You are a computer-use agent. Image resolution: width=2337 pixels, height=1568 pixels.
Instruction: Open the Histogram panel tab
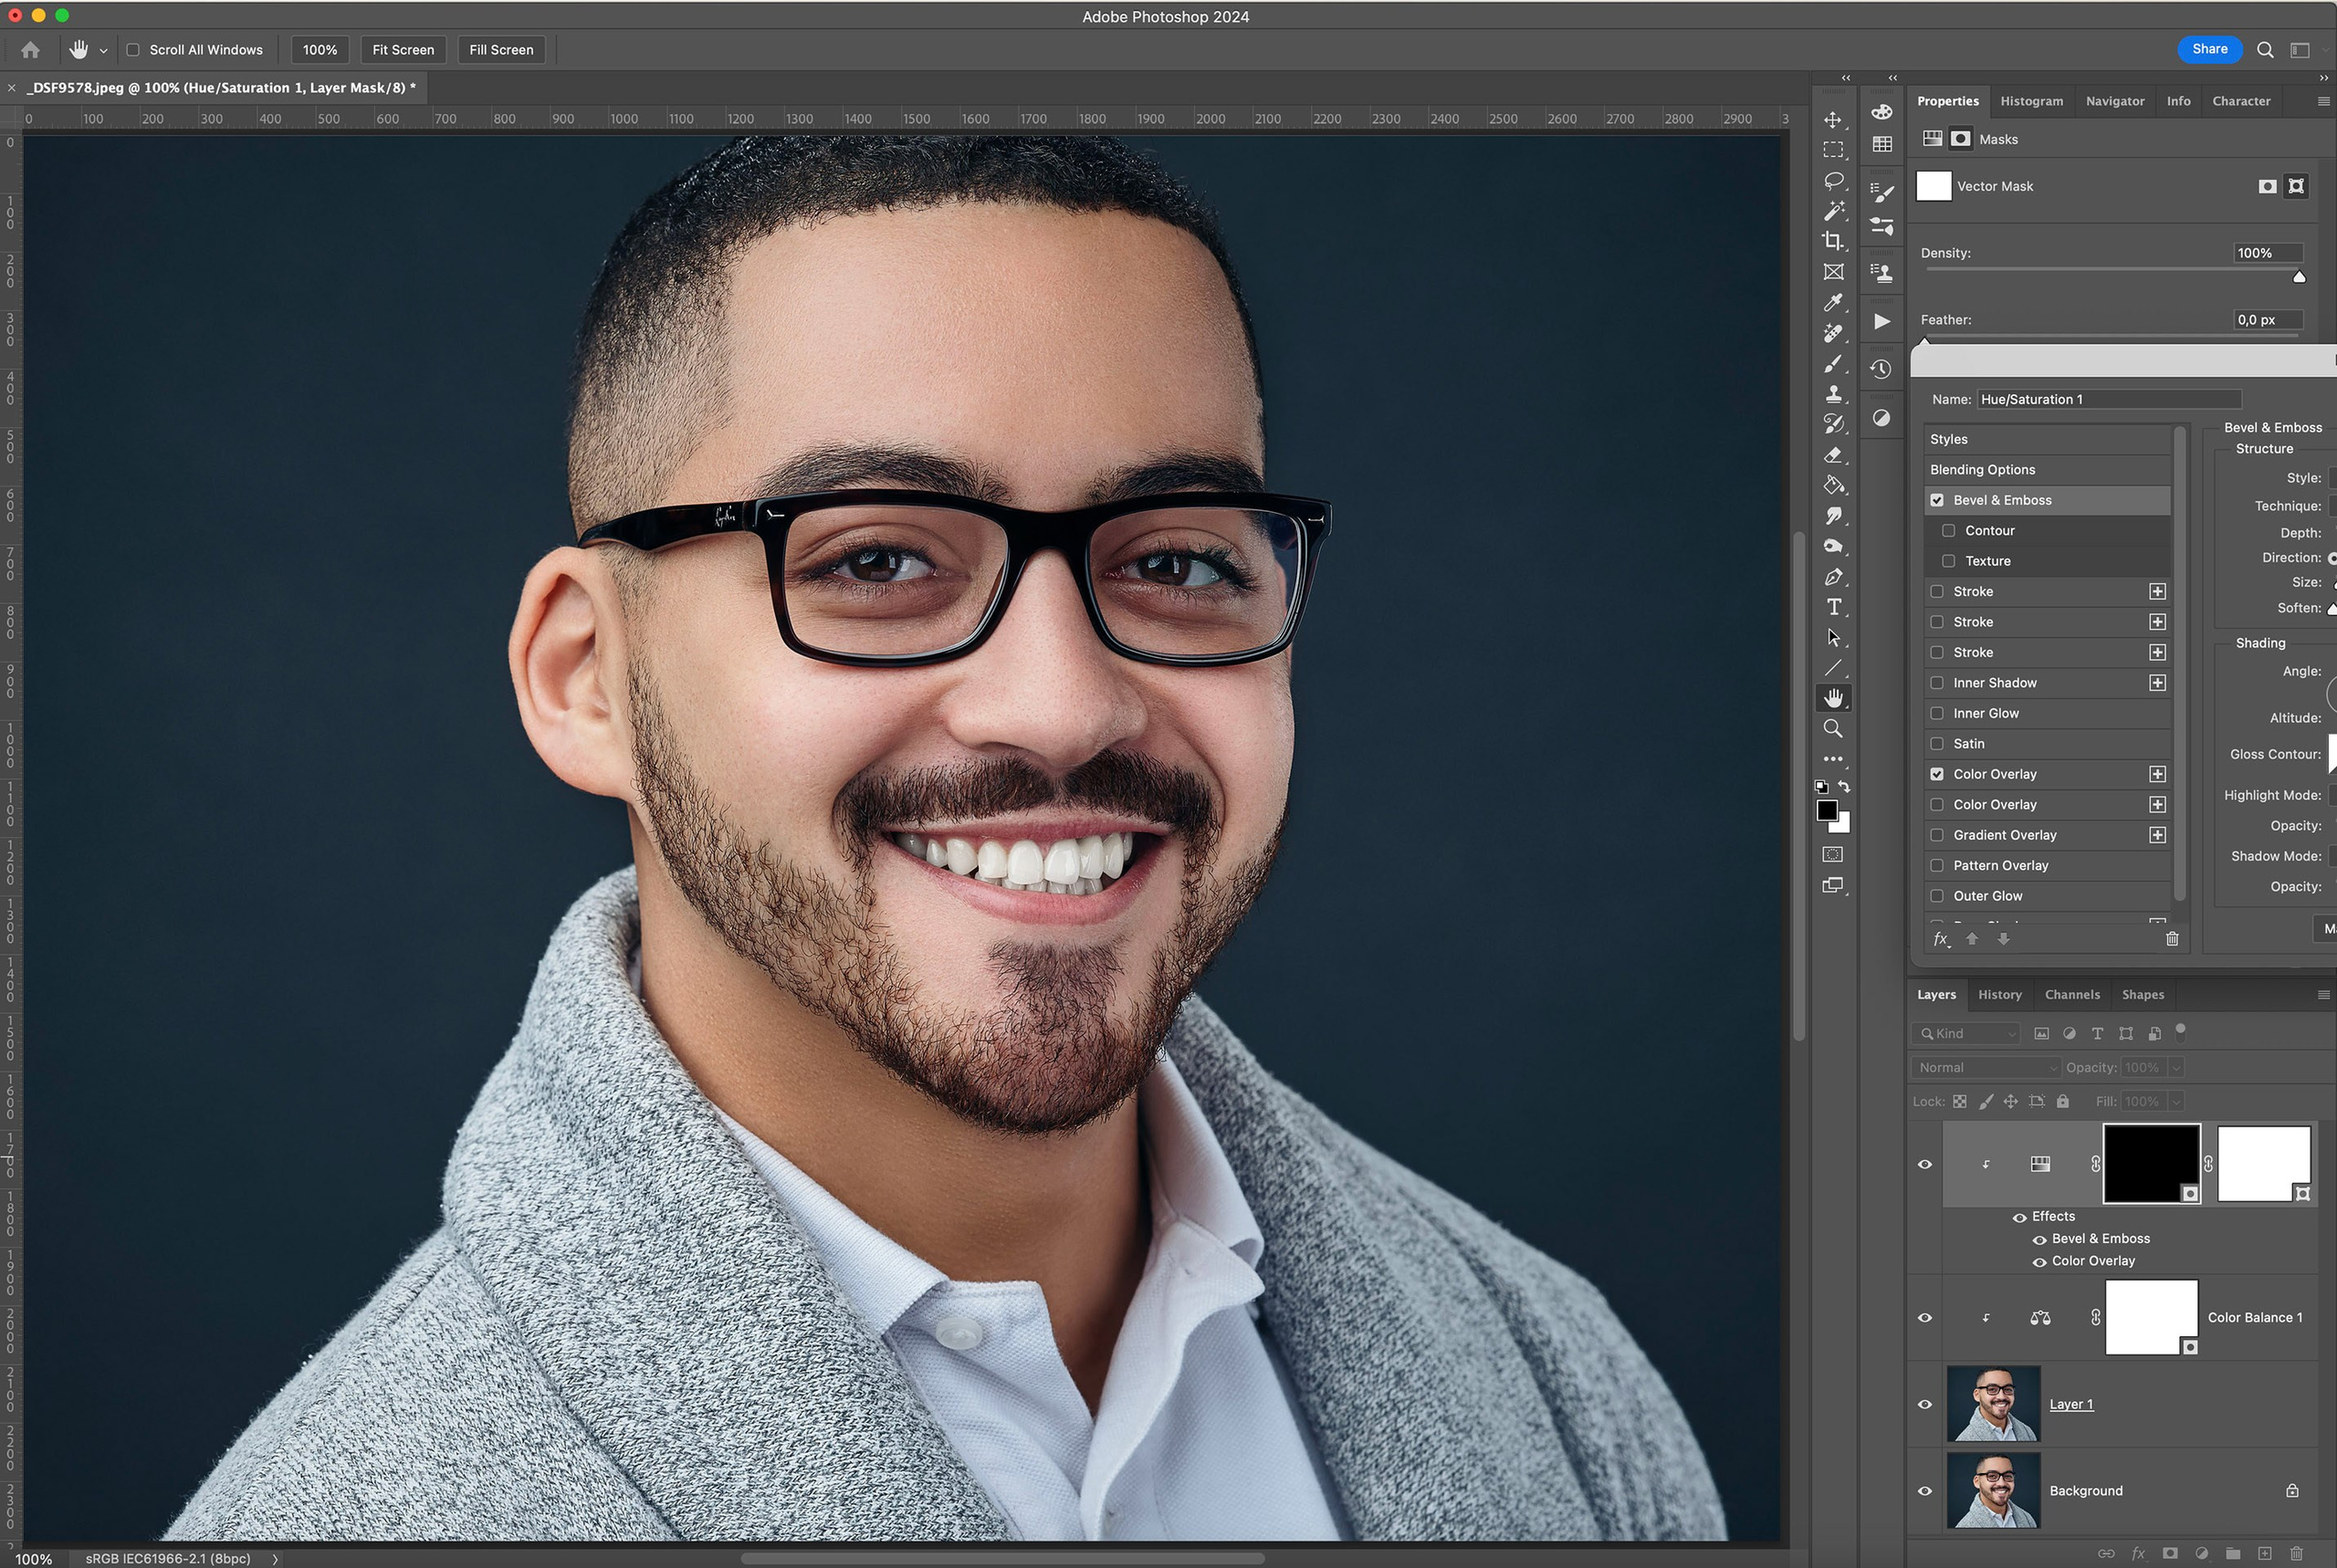coord(2030,100)
